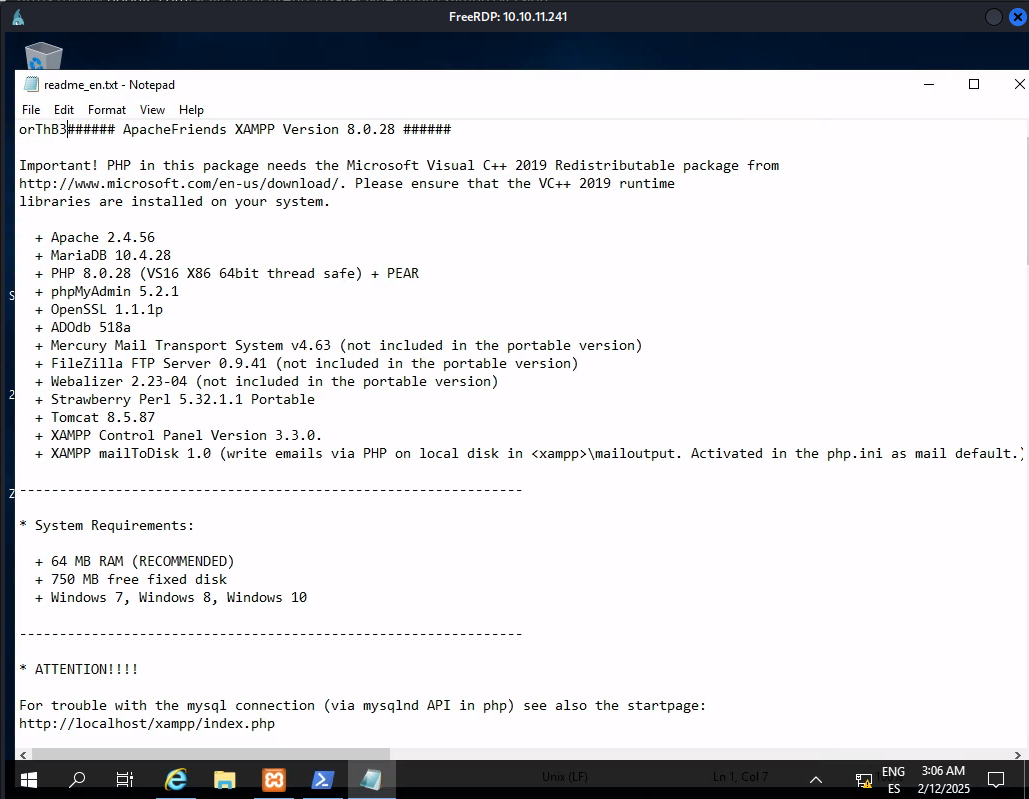This screenshot has width=1029, height=799.
Task: Open the Format menu in Notepad
Action: pos(107,110)
